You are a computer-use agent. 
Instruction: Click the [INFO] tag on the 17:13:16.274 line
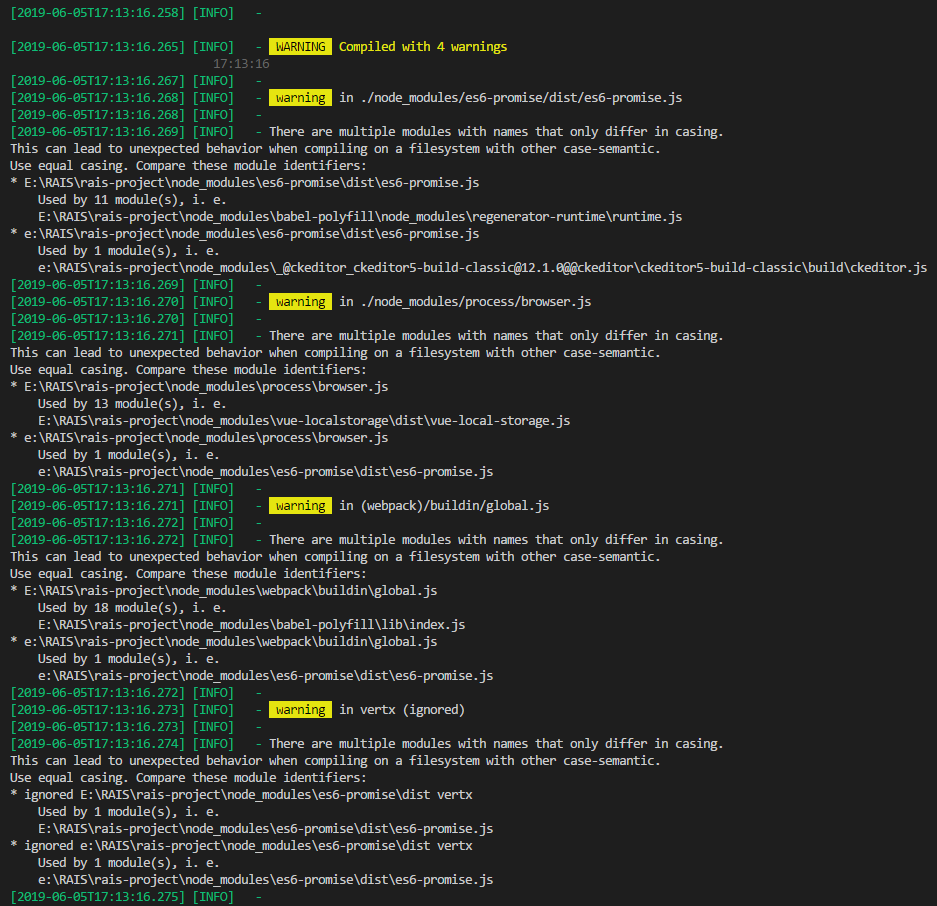pos(213,743)
